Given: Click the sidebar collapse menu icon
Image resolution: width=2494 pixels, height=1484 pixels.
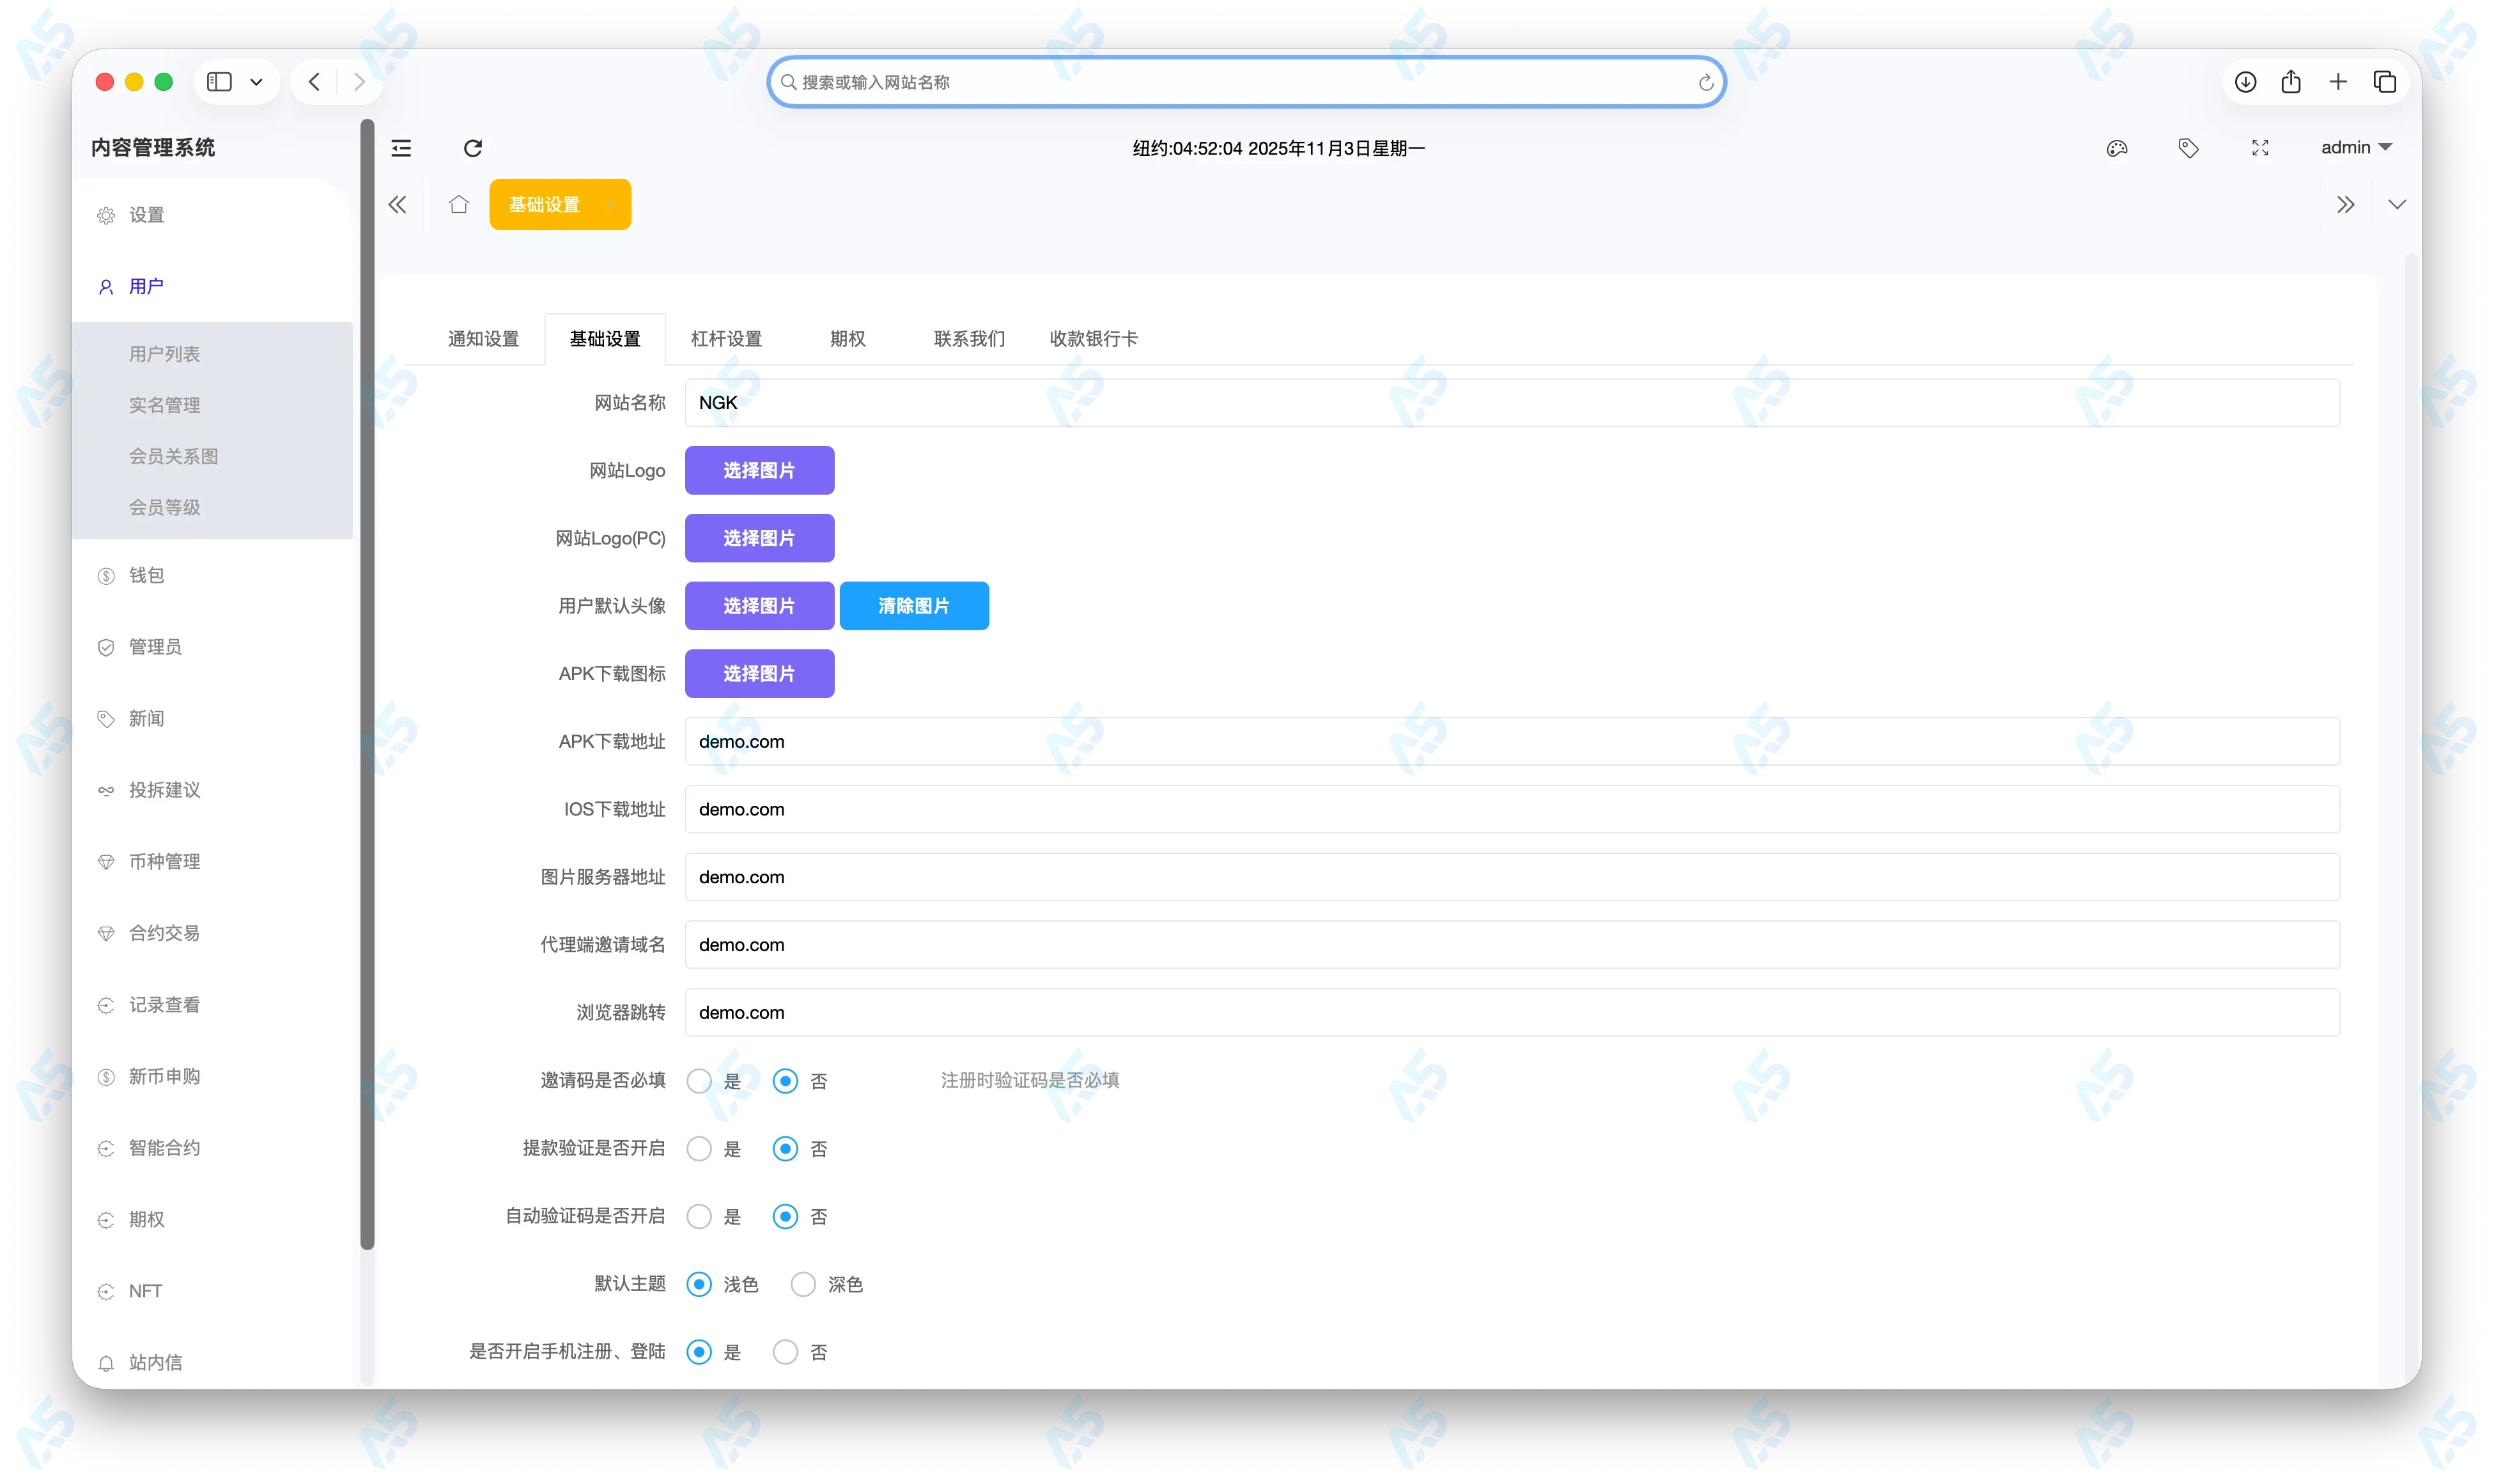Looking at the screenshot, I should coord(401,148).
